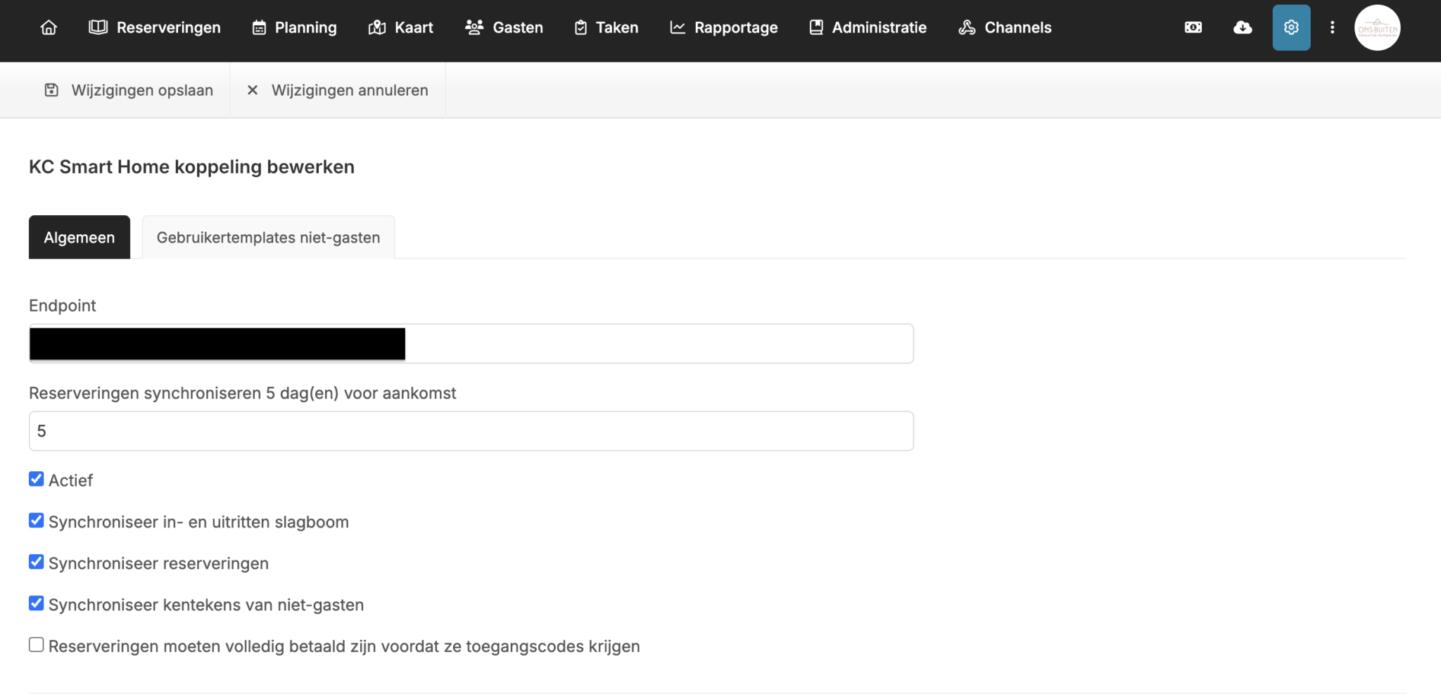The height and width of the screenshot is (694, 1441).
Task: Toggle Synchroniseer in- en uitritten slagboom
Action: pyautogui.click(x=37, y=521)
